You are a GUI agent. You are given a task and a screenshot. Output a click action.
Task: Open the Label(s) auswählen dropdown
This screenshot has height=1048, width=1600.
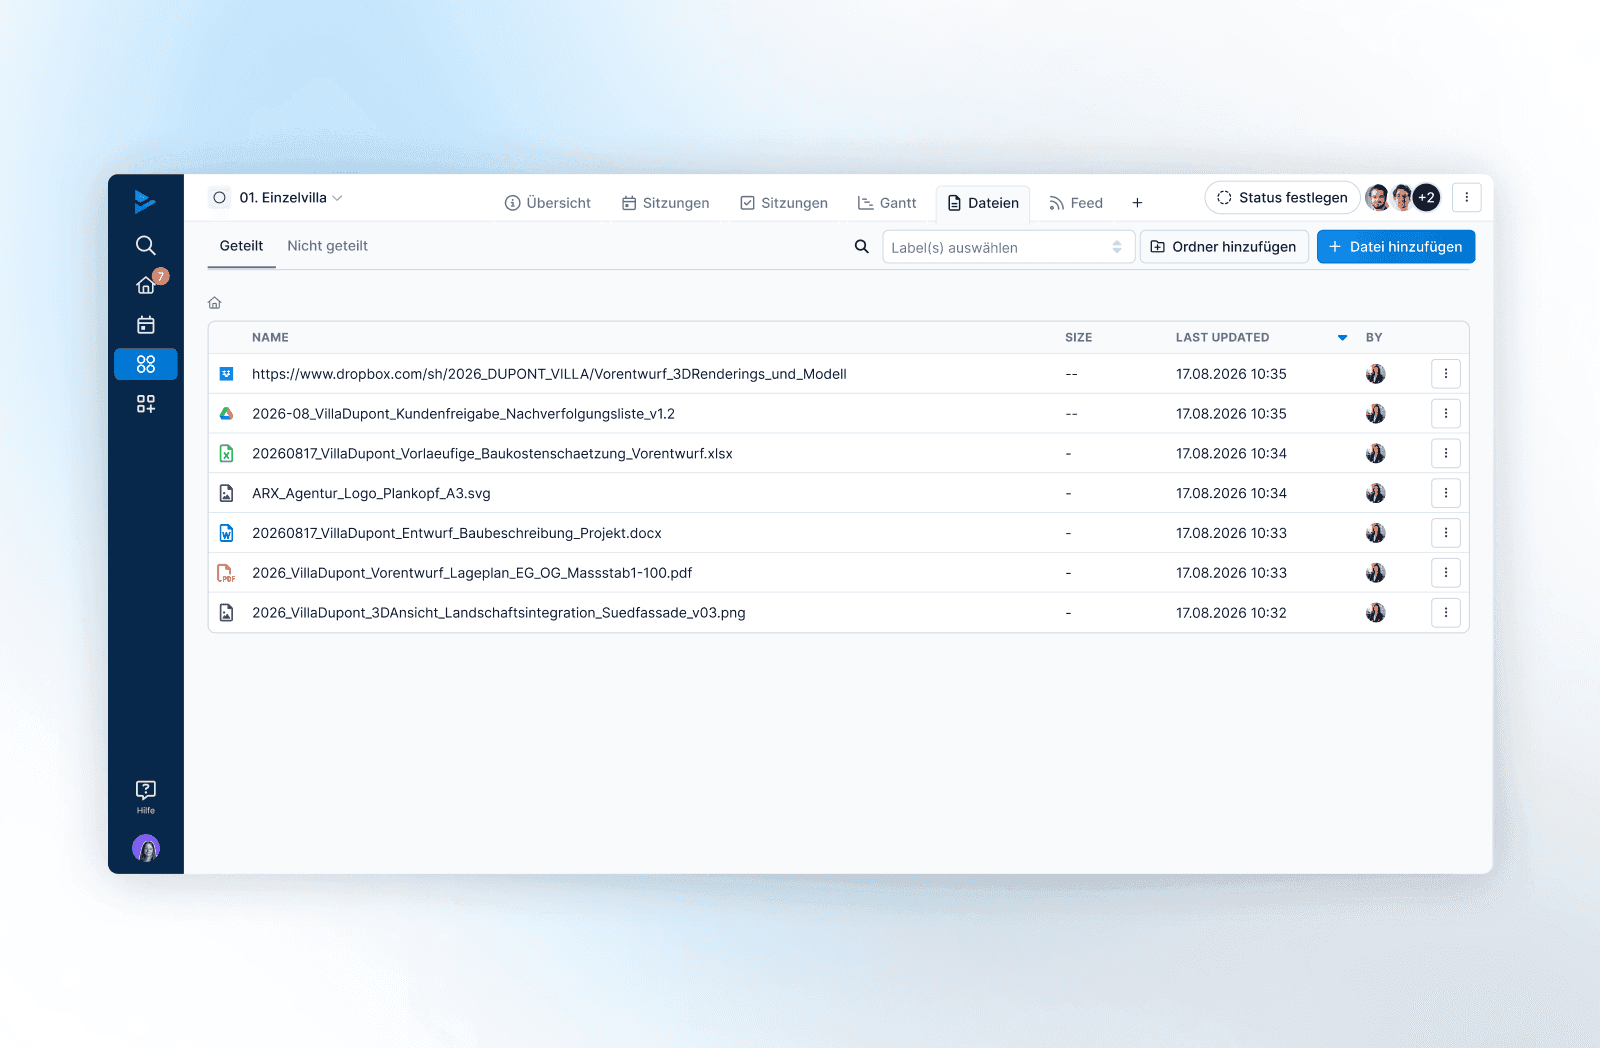click(x=1008, y=247)
